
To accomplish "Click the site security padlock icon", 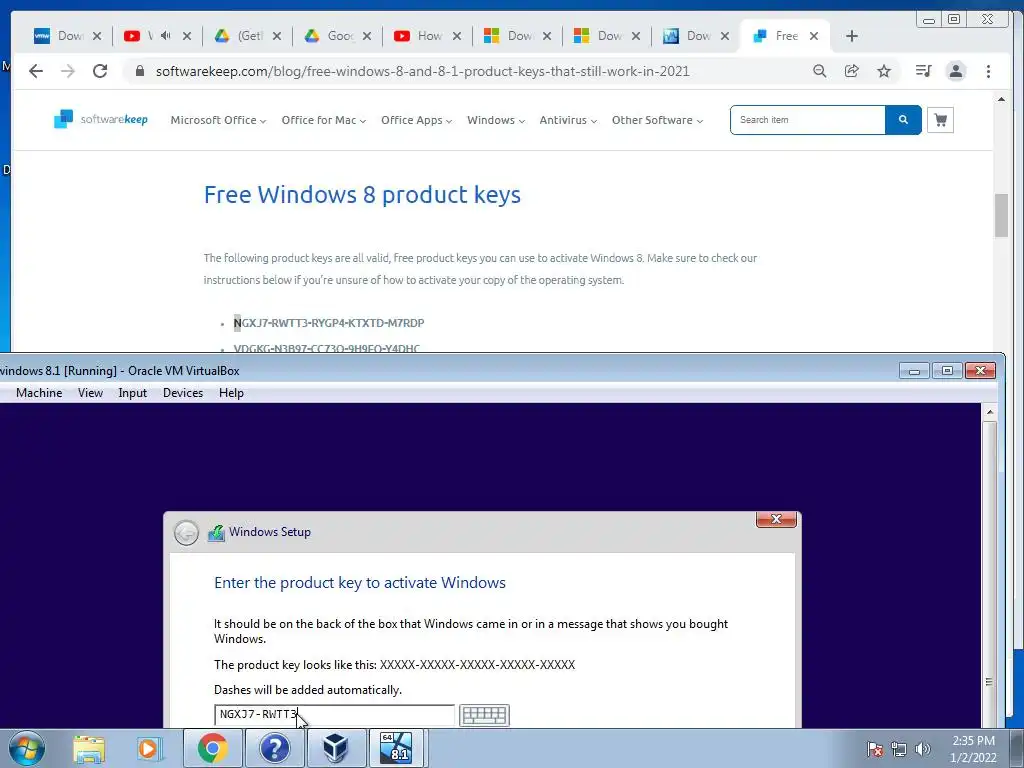I will coord(139,71).
